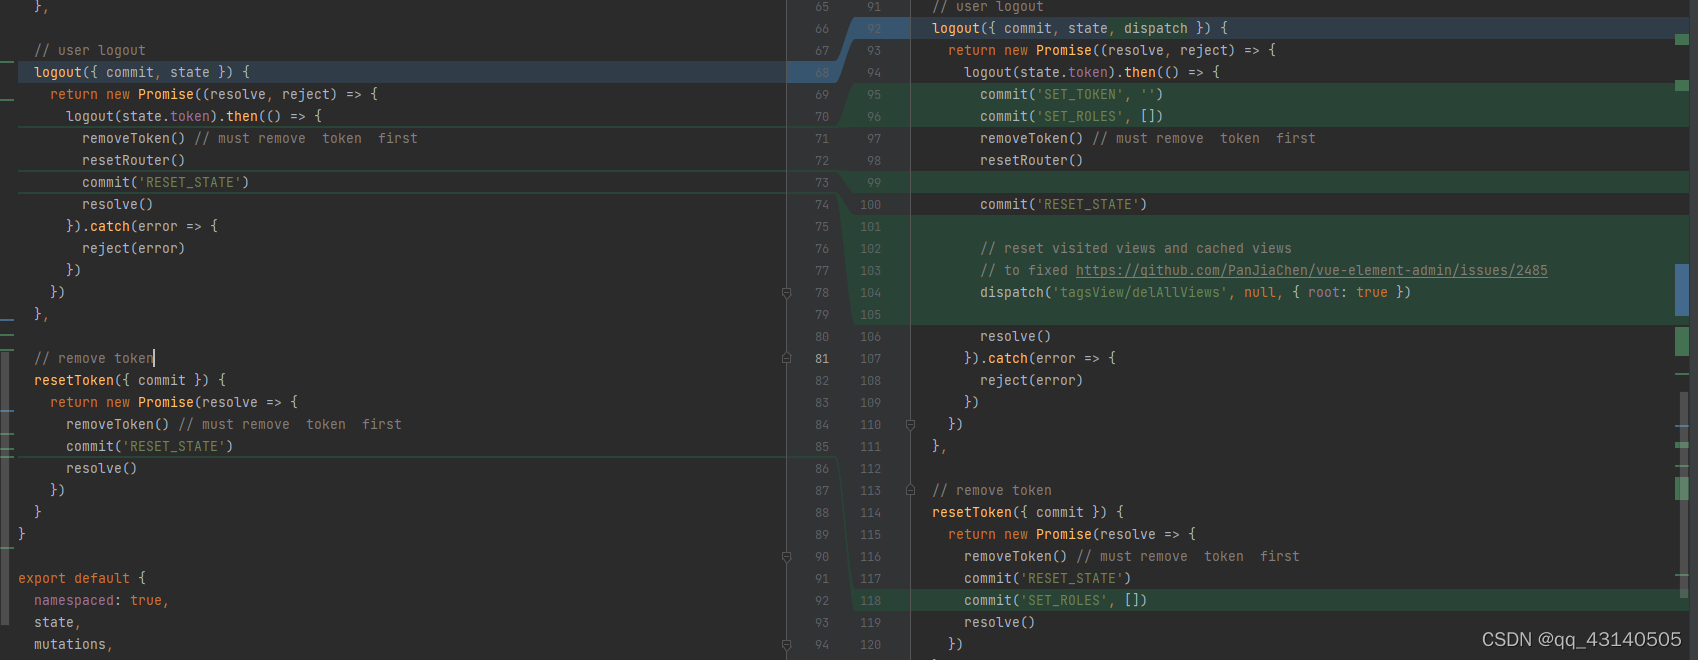
Task: Click the bright left gutter line number 81
Action: 822,358
